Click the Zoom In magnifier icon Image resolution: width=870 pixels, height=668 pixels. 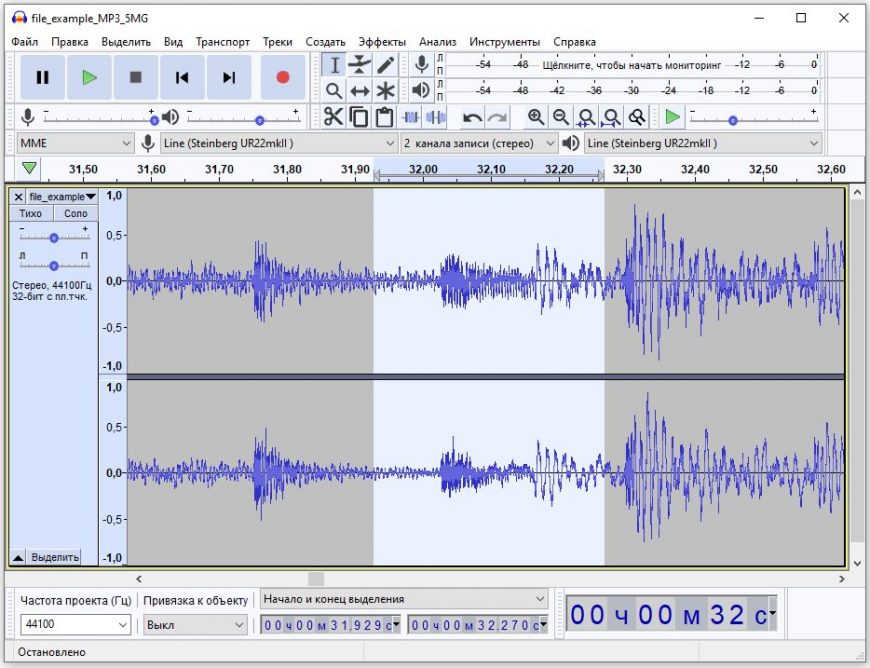(536, 117)
